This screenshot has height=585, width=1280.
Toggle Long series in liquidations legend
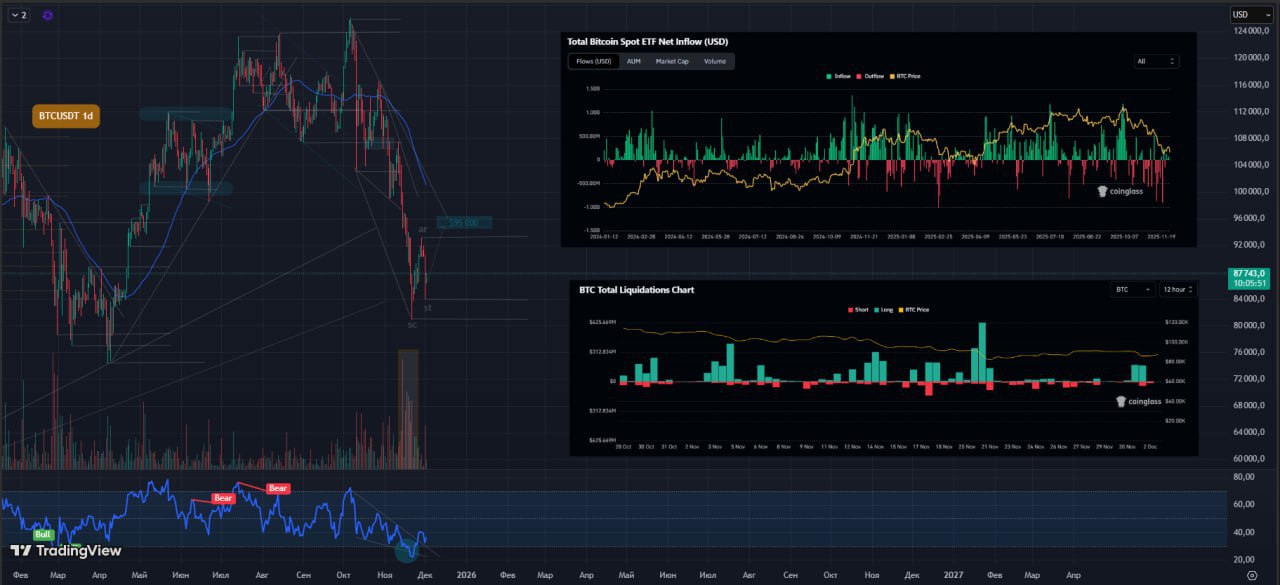885,310
